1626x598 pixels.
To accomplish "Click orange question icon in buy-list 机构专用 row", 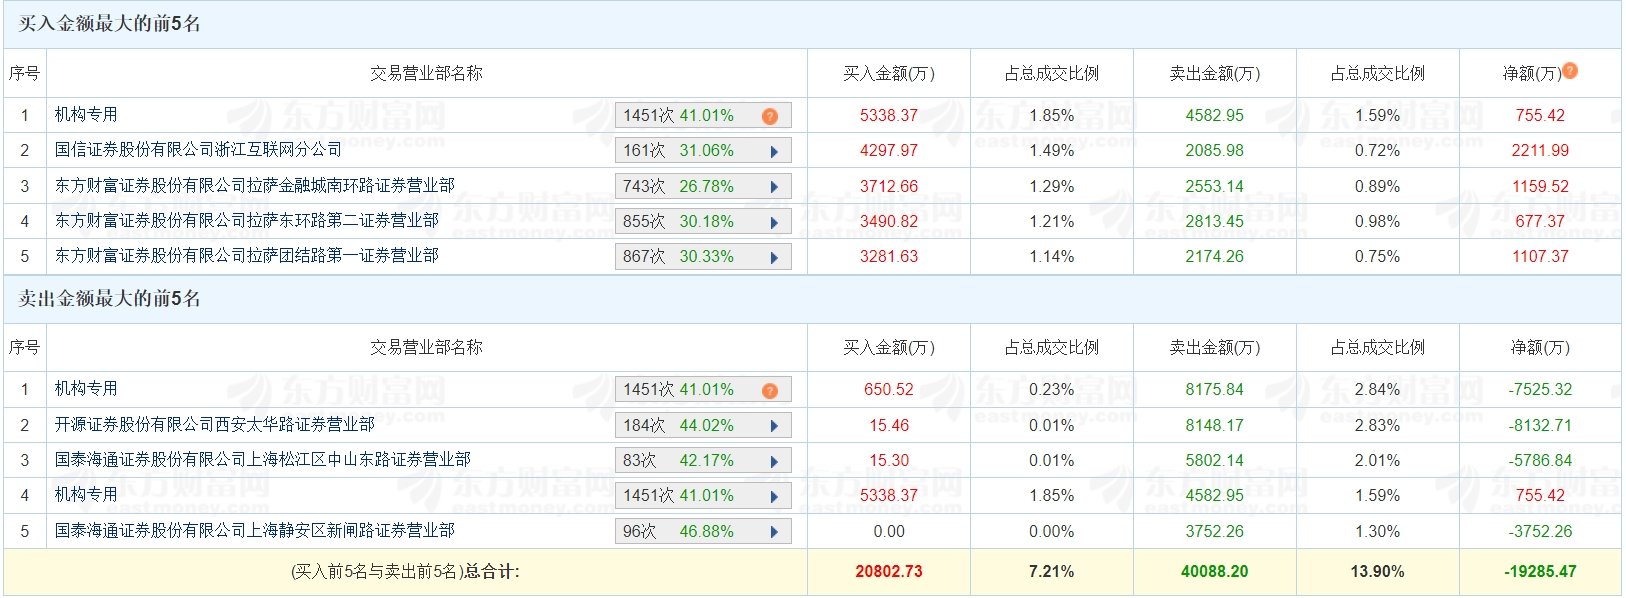I will pyautogui.click(x=770, y=116).
